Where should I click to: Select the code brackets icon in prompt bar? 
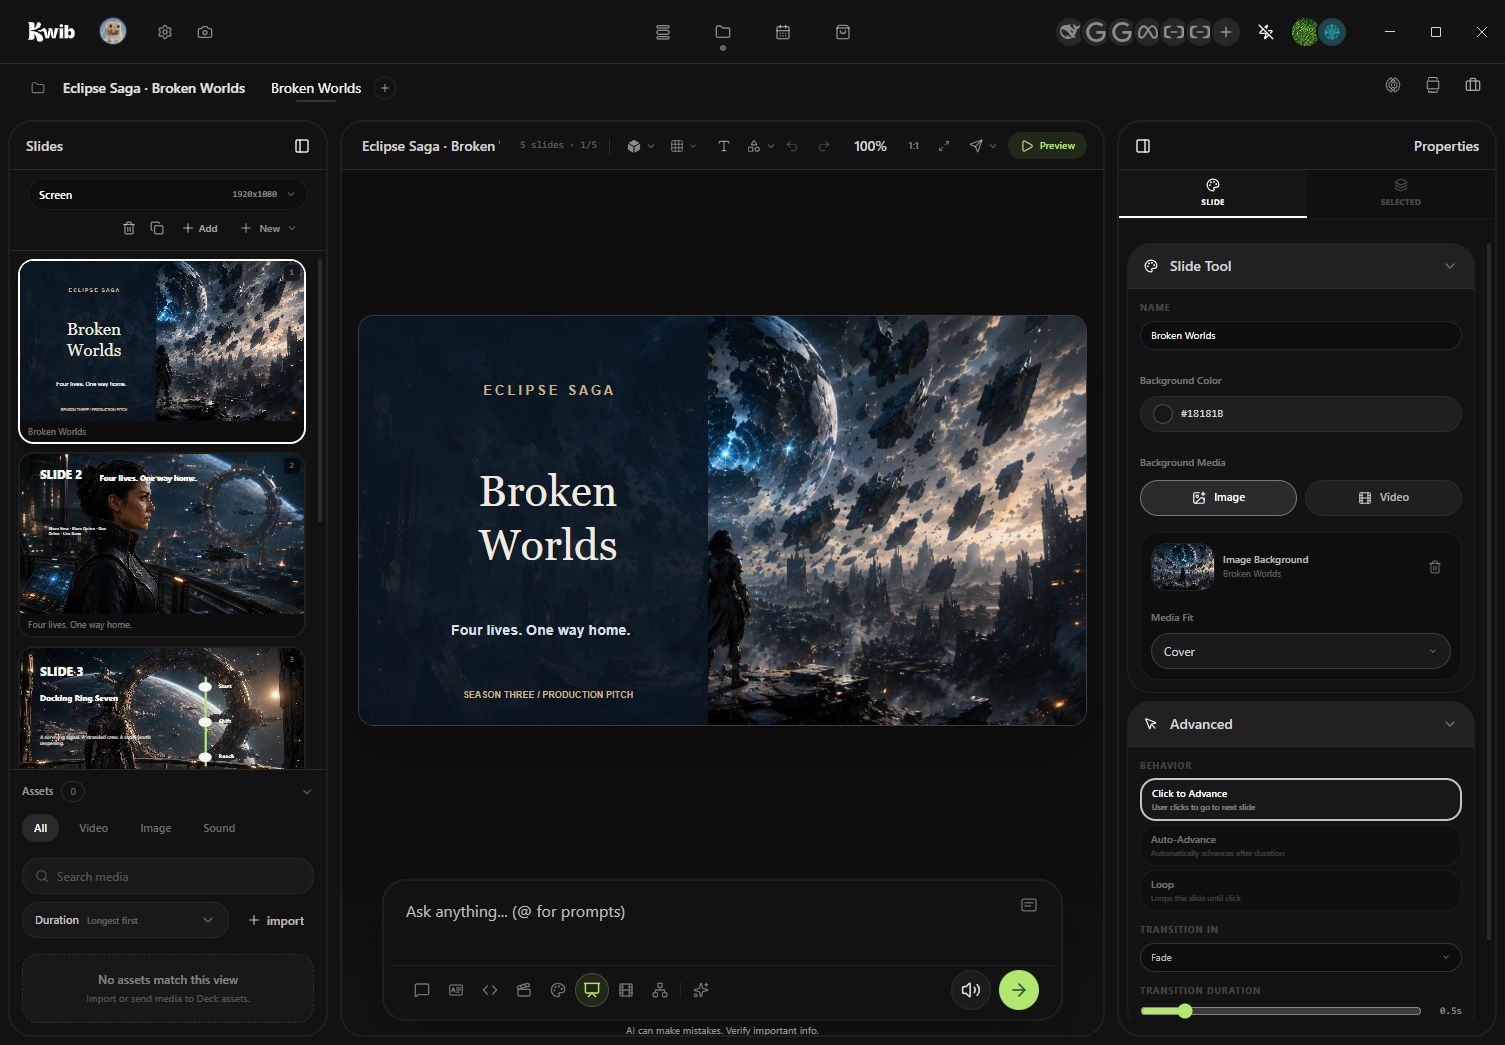tap(490, 990)
